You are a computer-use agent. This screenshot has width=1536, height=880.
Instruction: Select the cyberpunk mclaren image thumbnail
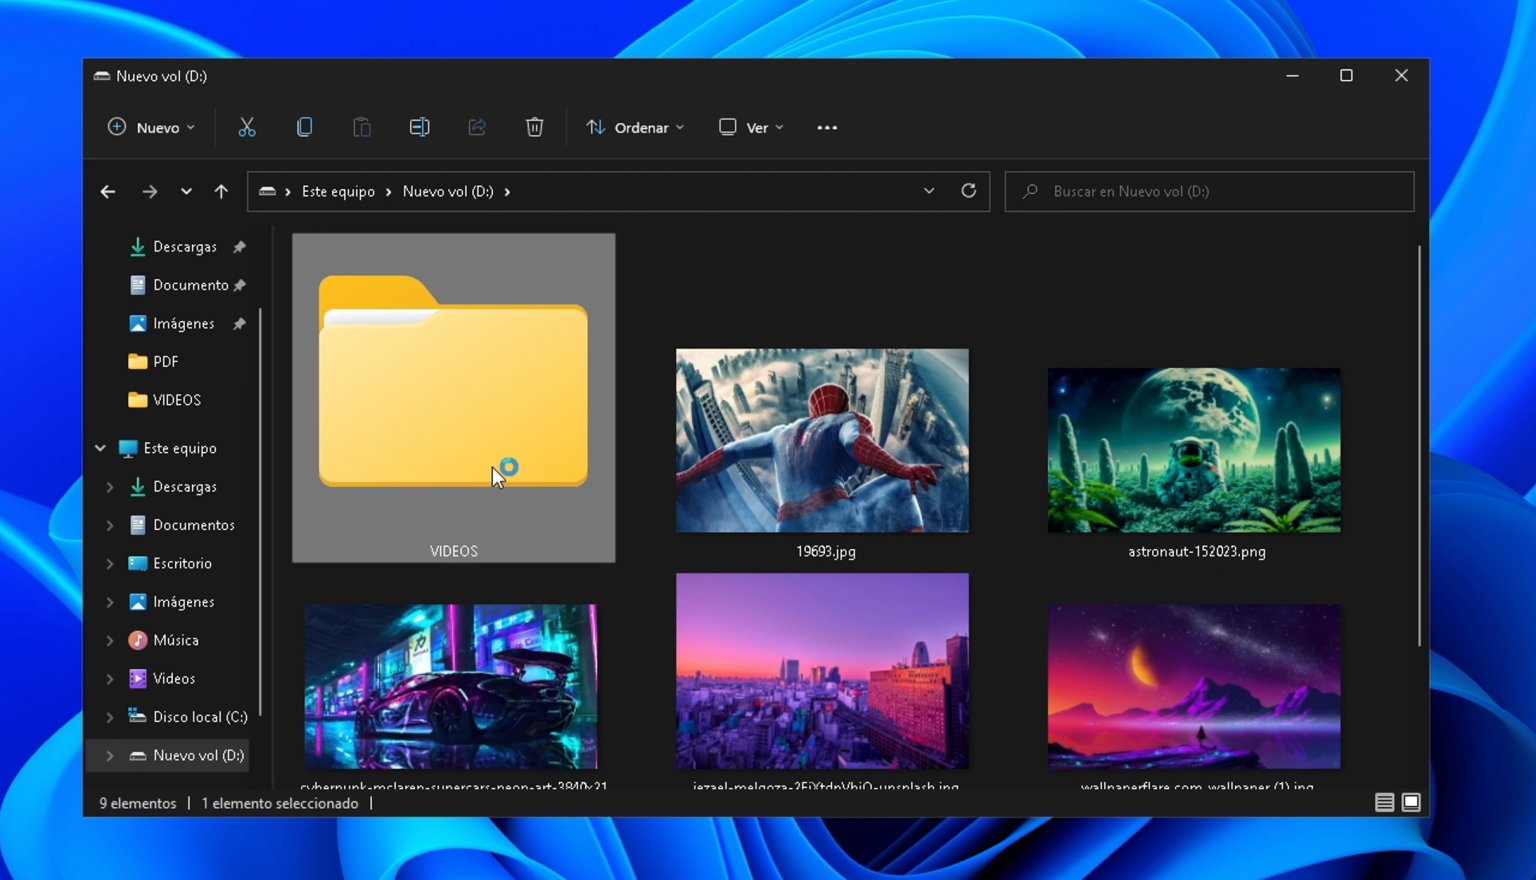[x=450, y=686]
